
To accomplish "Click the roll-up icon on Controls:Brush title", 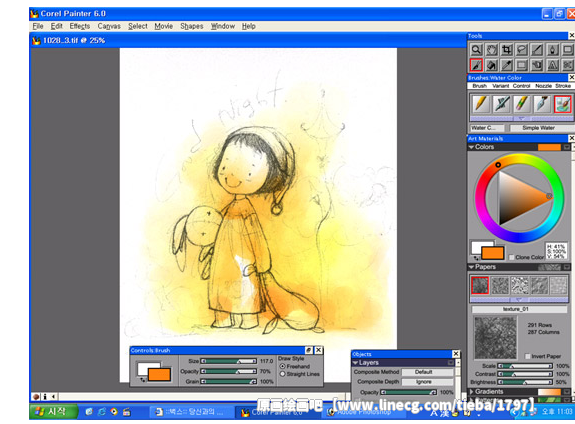I will pyautogui.click(x=309, y=350).
